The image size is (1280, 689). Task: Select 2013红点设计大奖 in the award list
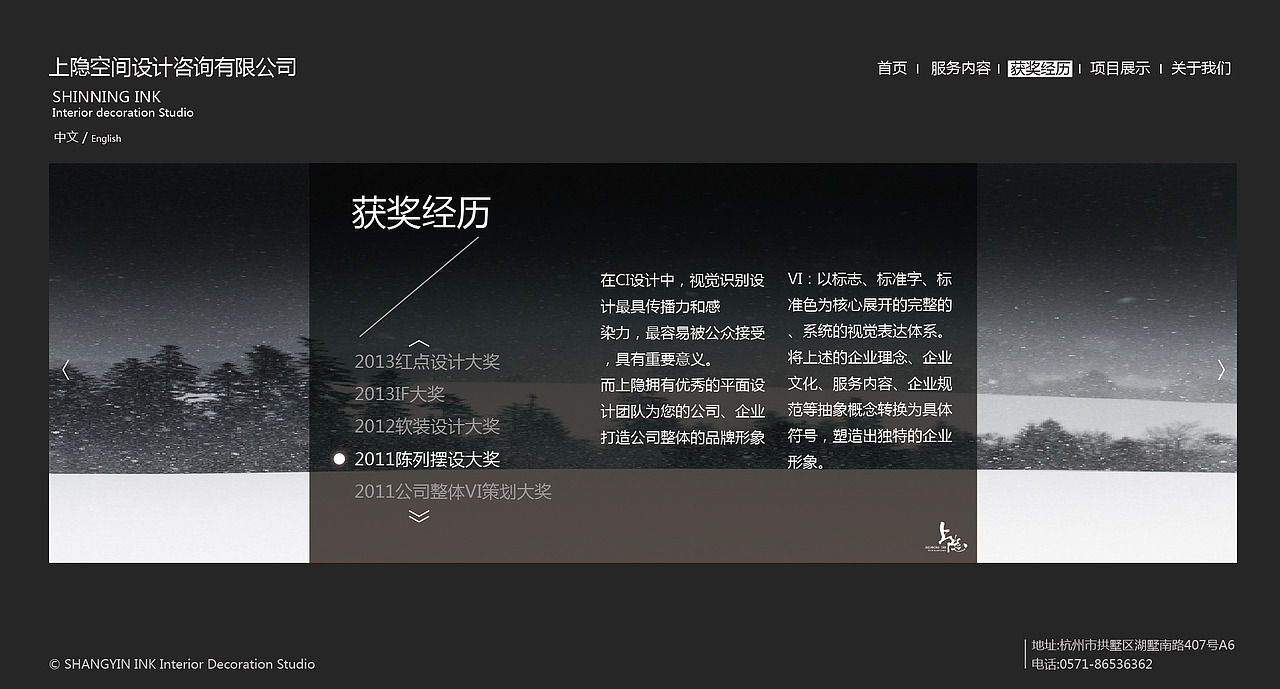tap(427, 362)
